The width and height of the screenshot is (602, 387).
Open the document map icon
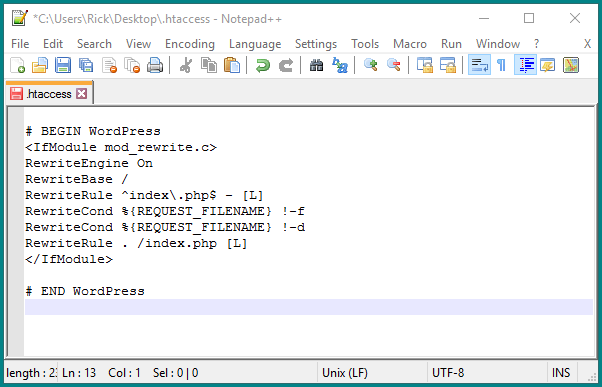pos(571,65)
